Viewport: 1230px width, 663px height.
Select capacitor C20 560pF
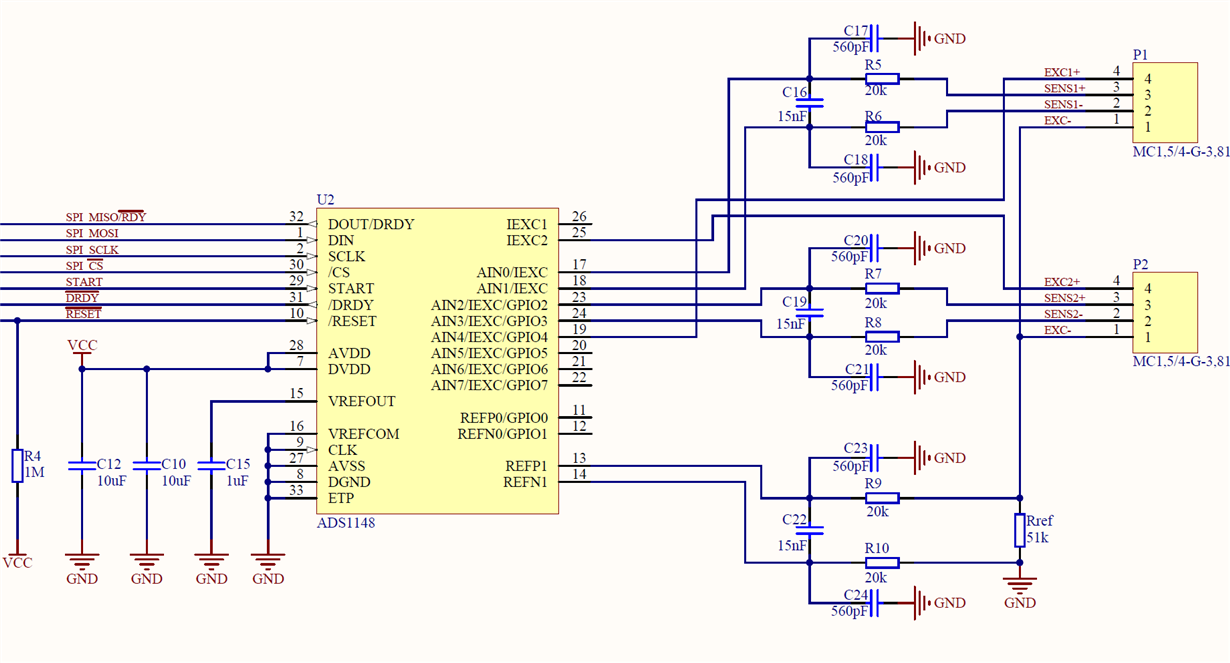[875, 248]
